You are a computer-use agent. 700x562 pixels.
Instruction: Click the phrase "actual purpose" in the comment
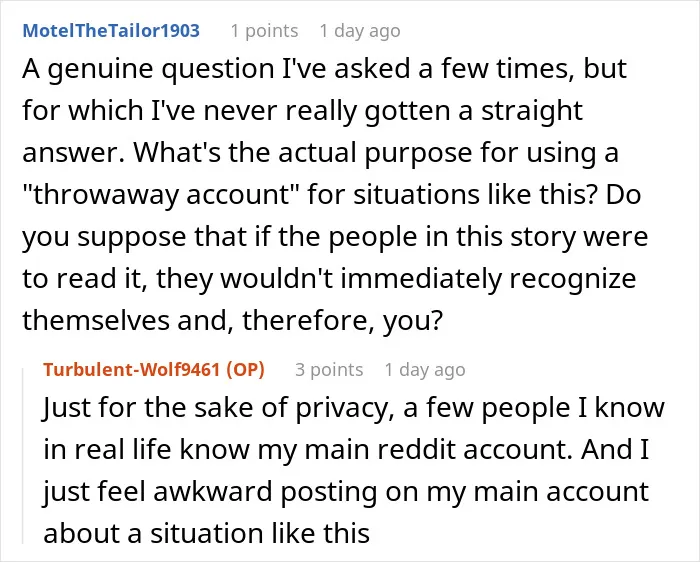tap(375, 153)
